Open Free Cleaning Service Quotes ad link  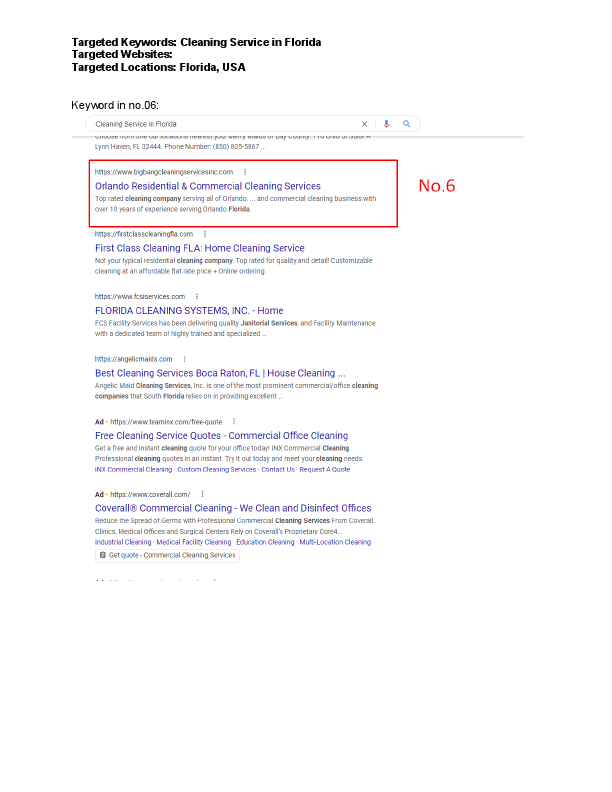(221, 436)
